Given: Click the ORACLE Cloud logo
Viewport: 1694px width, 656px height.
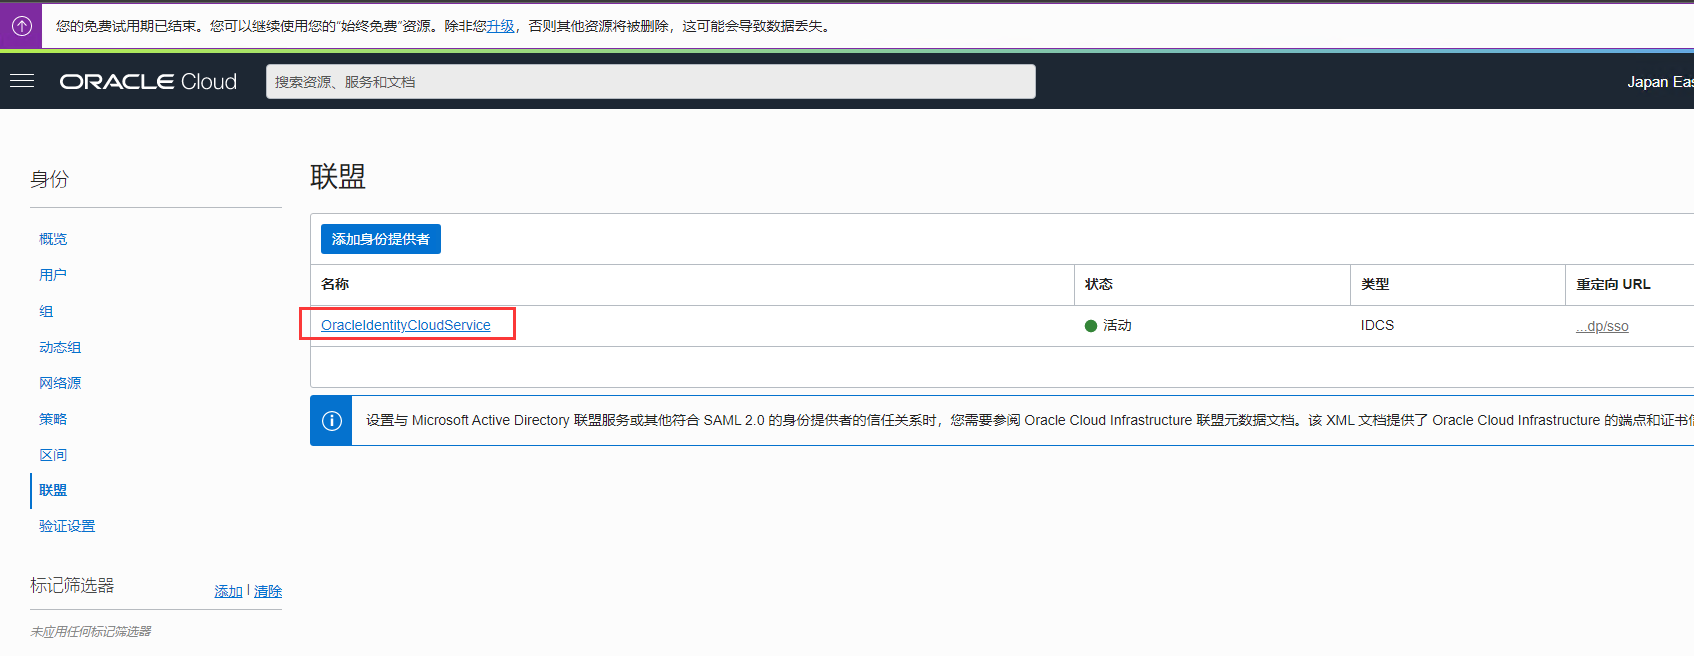Looking at the screenshot, I should click(x=148, y=82).
